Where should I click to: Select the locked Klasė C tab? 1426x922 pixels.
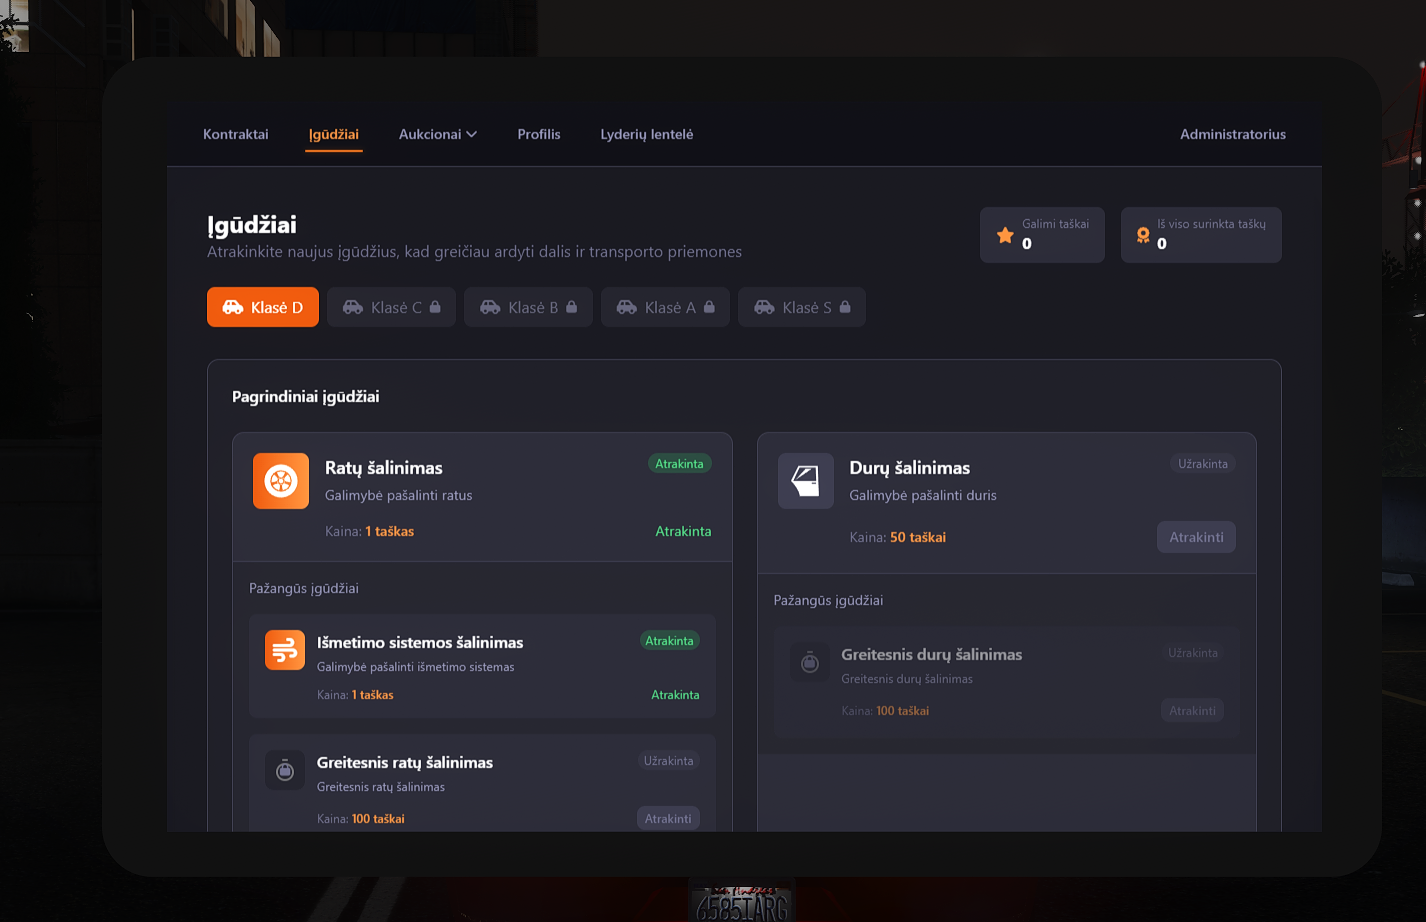(391, 307)
